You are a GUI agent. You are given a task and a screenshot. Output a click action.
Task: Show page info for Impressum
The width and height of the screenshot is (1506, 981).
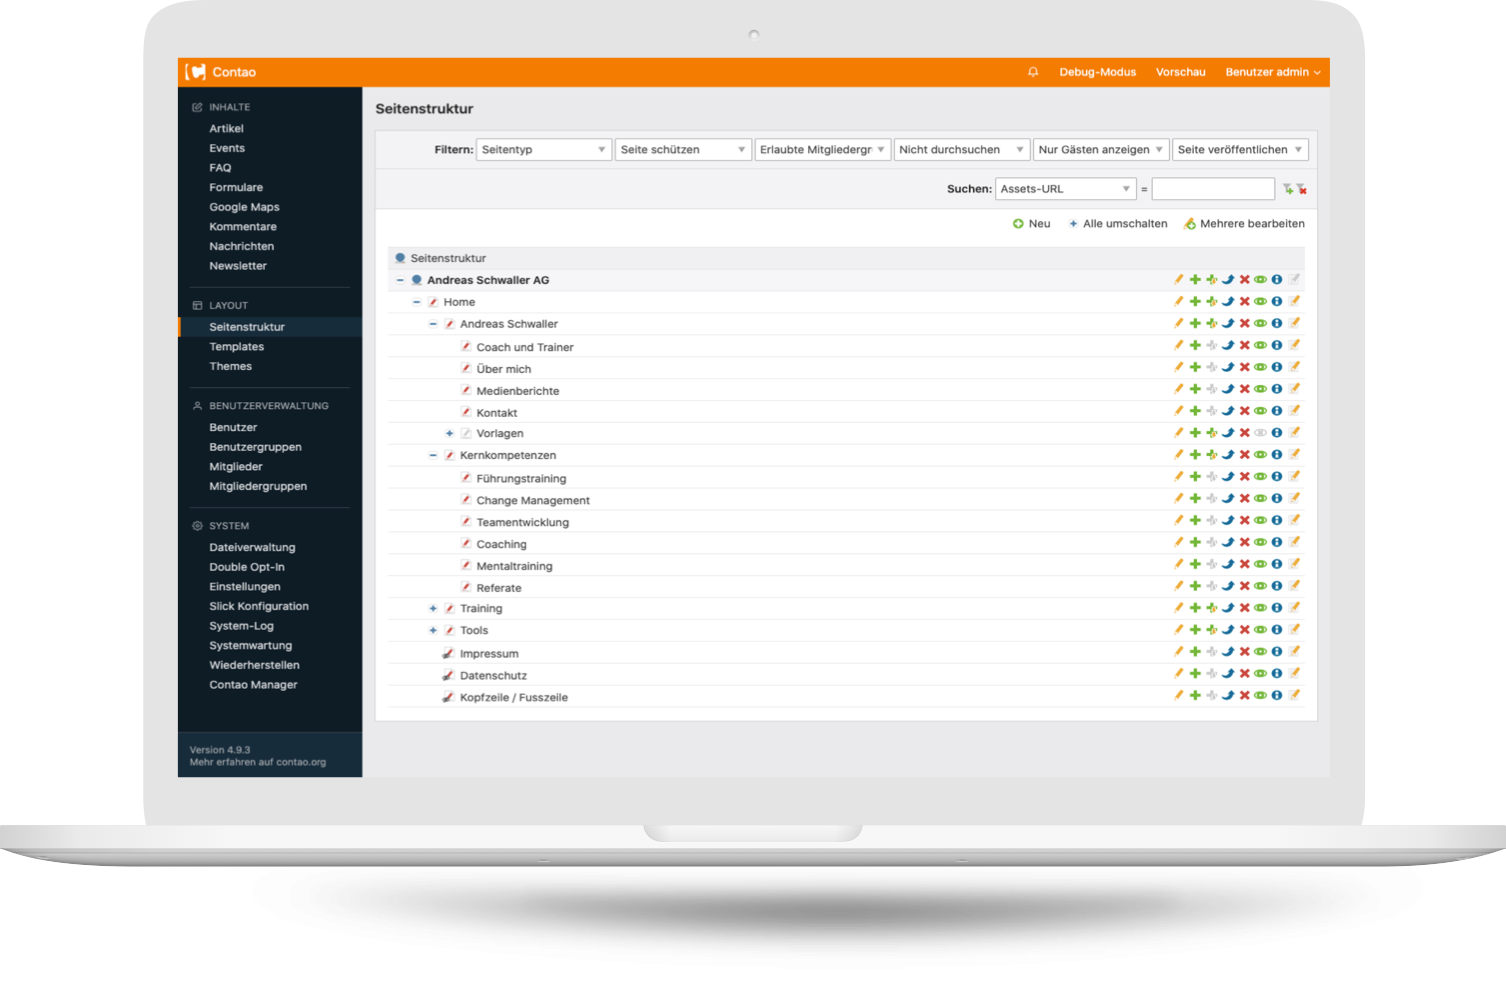(x=1277, y=652)
